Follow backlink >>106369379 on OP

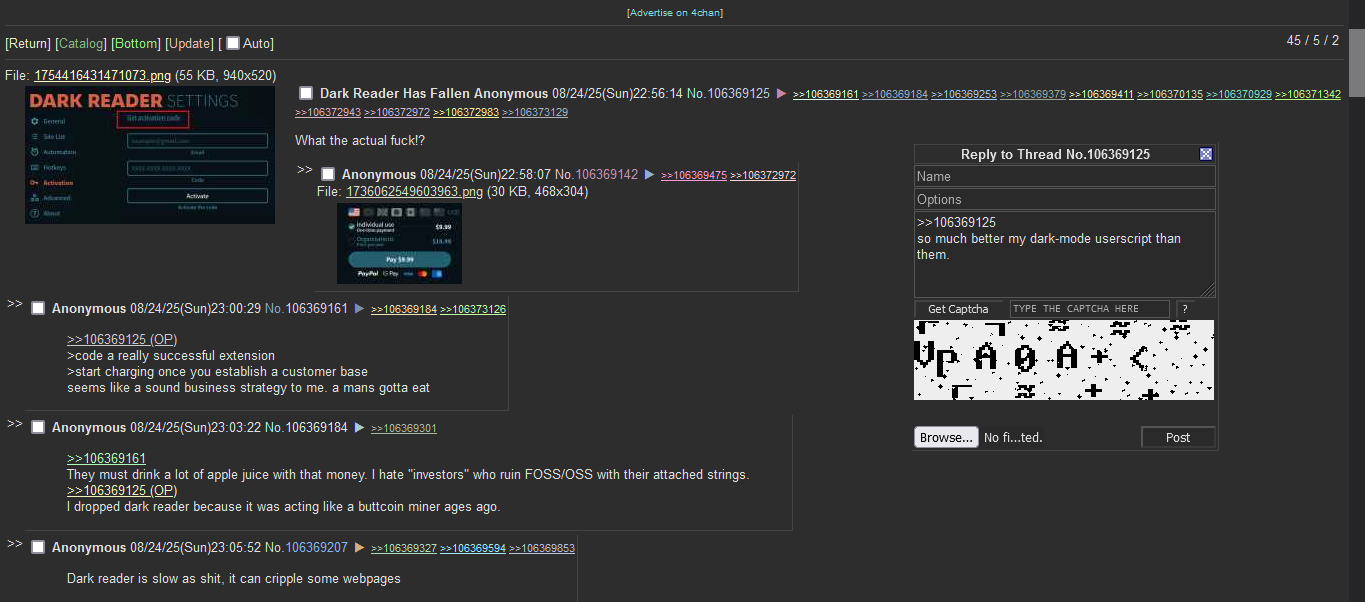[1033, 94]
